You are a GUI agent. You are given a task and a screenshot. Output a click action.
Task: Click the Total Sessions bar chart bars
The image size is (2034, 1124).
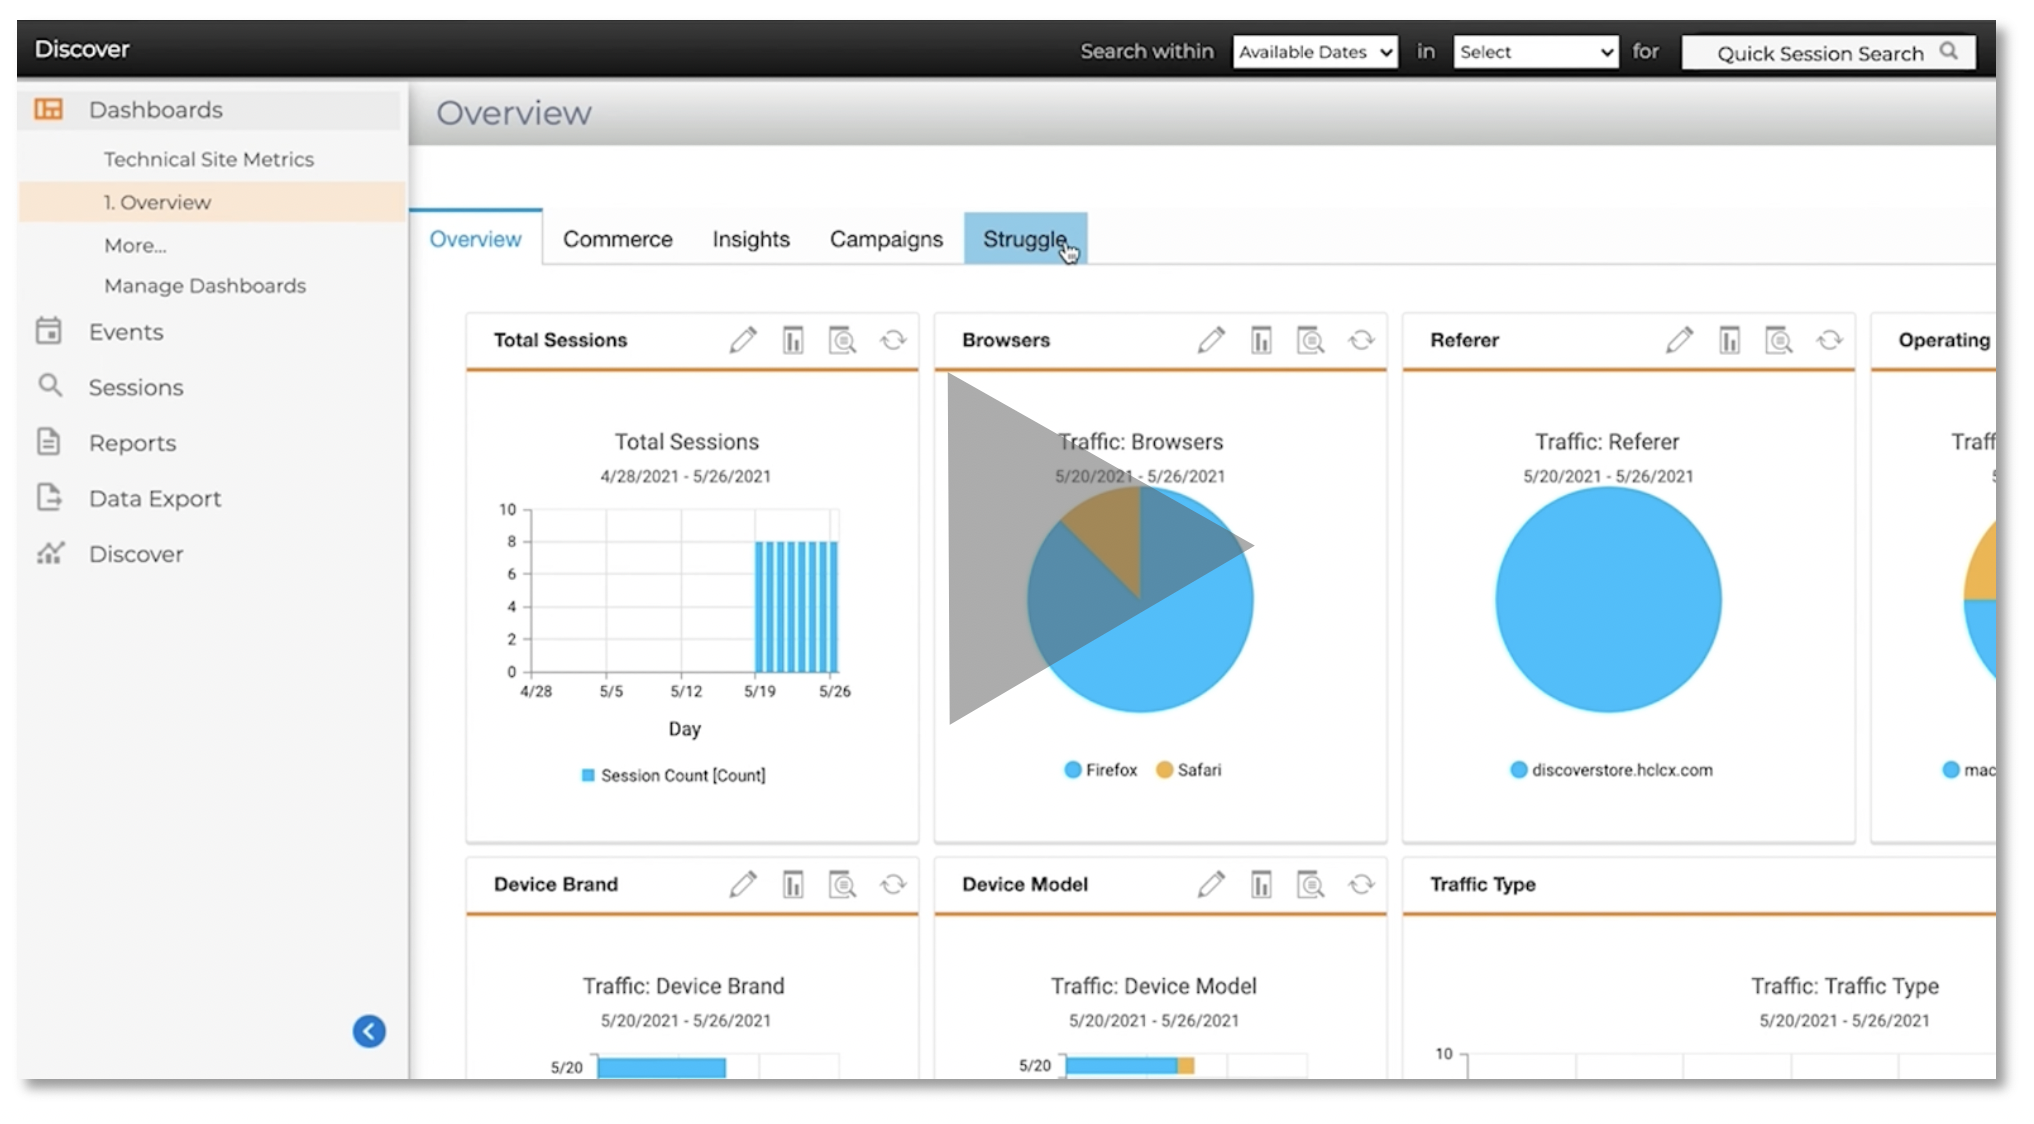[796, 606]
